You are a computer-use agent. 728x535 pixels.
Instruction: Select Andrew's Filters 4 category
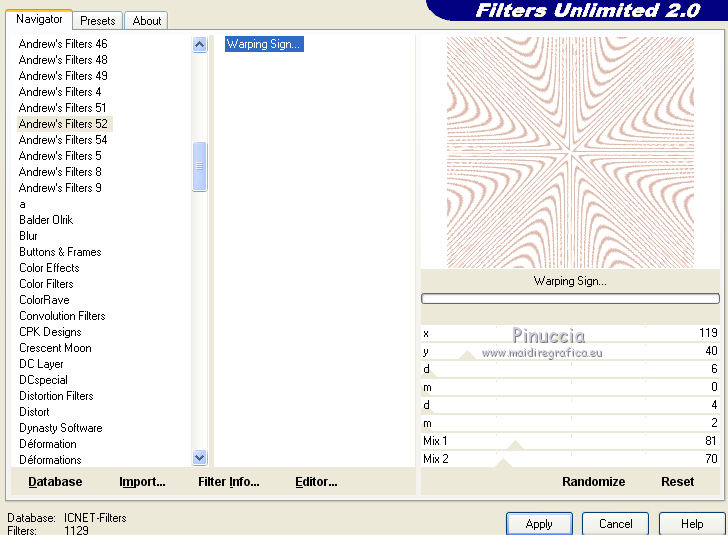point(60,92)
